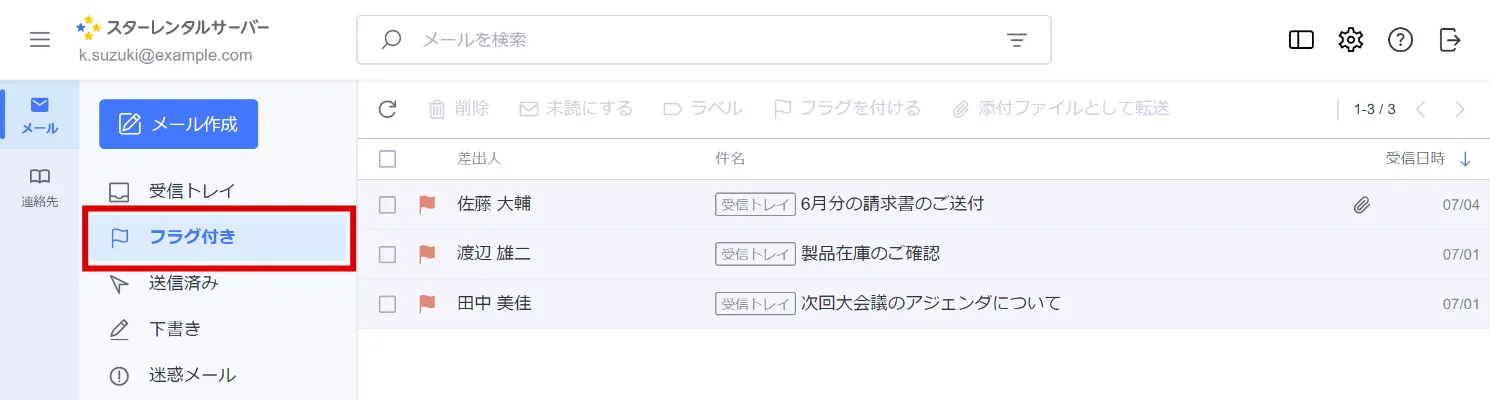Click the メール作成 button
Viewport: 1490px width, 400px height.
coord(179,124)
